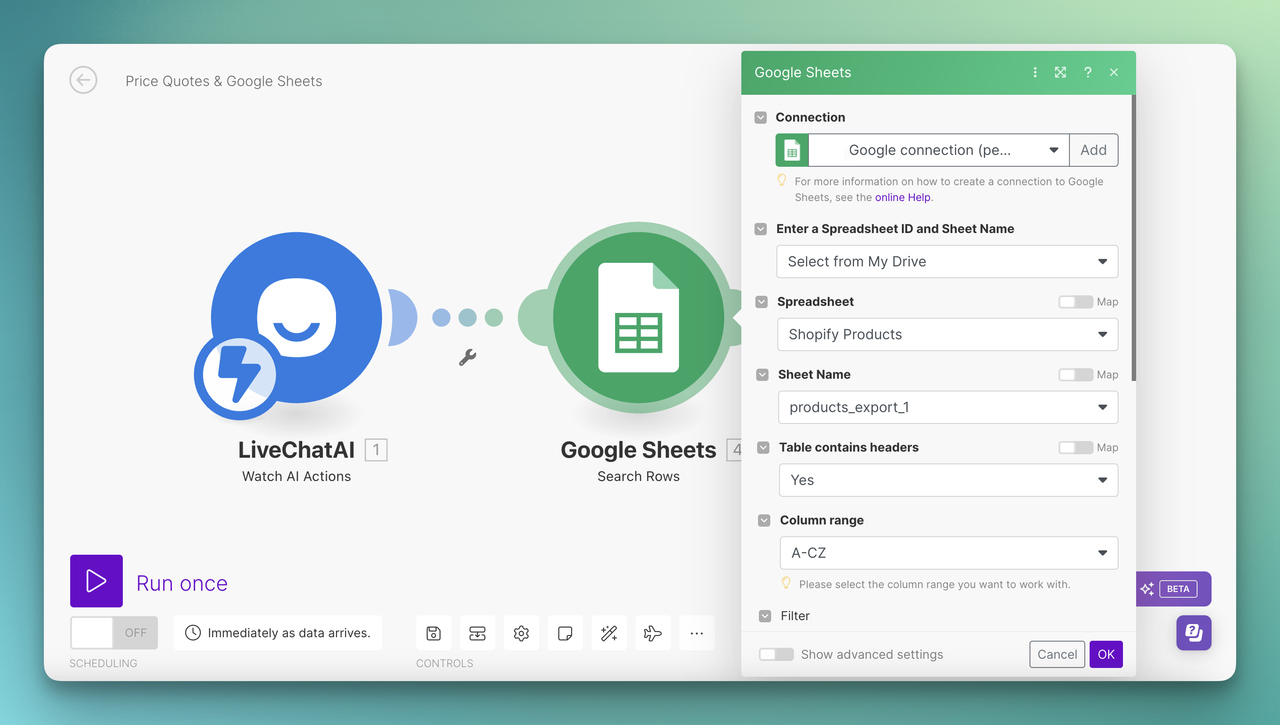Open the Yes headers dropdown

point(948,480)
